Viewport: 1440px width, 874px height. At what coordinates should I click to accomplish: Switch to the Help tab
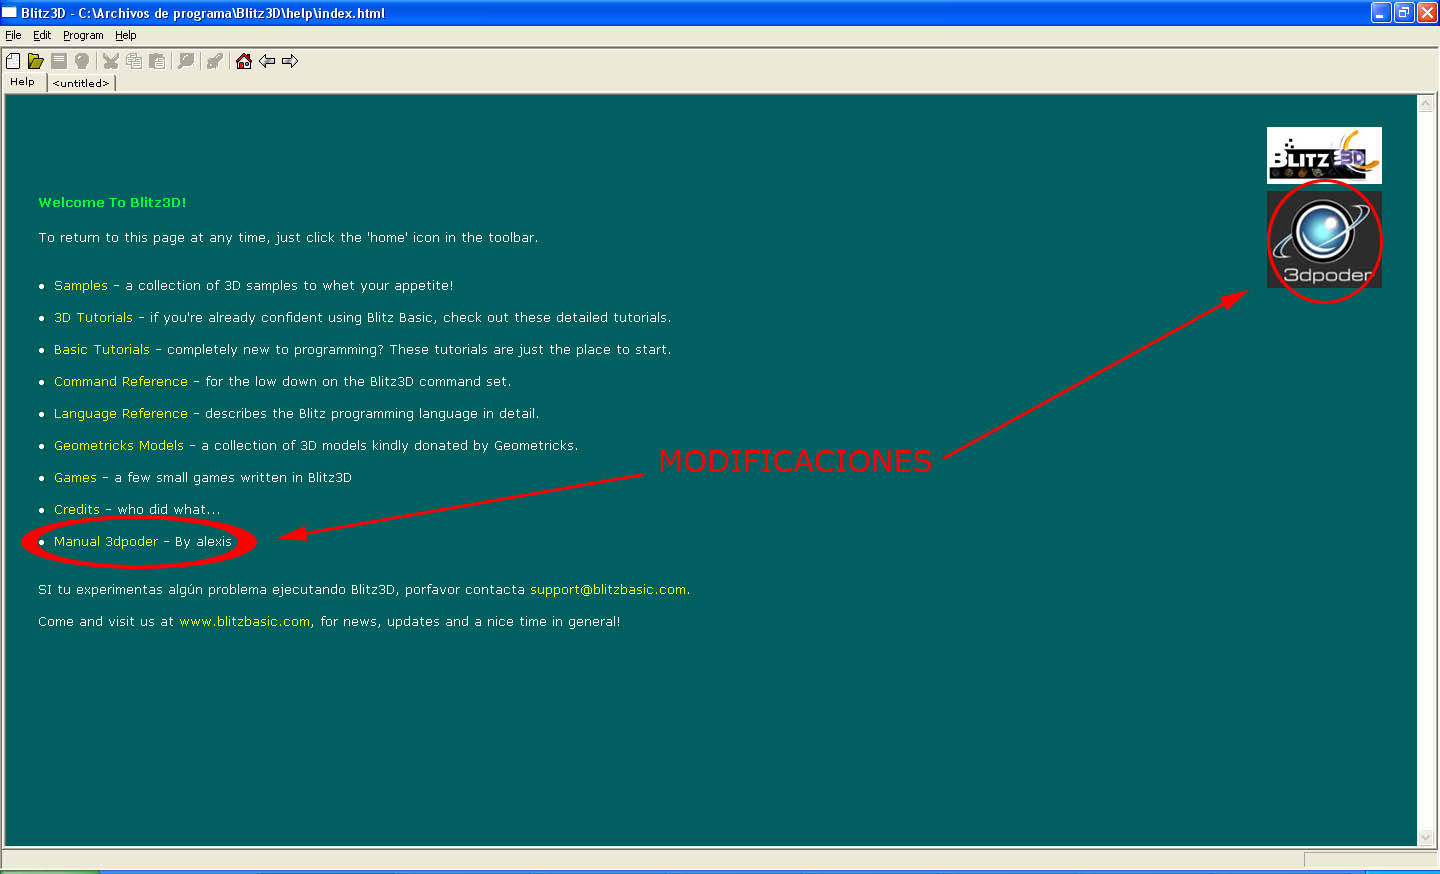[23, 82]
